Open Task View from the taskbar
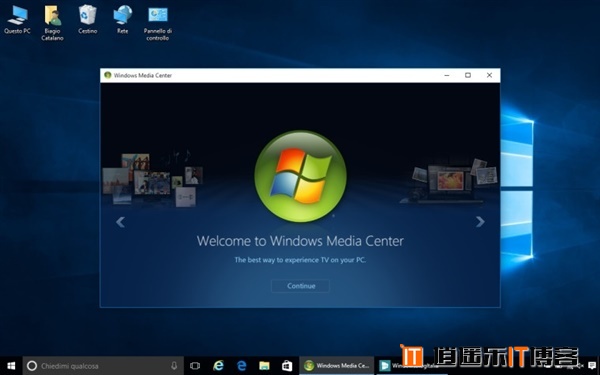Image resolution: width=600 pixels, height=375 pixels. click(195, 366)
